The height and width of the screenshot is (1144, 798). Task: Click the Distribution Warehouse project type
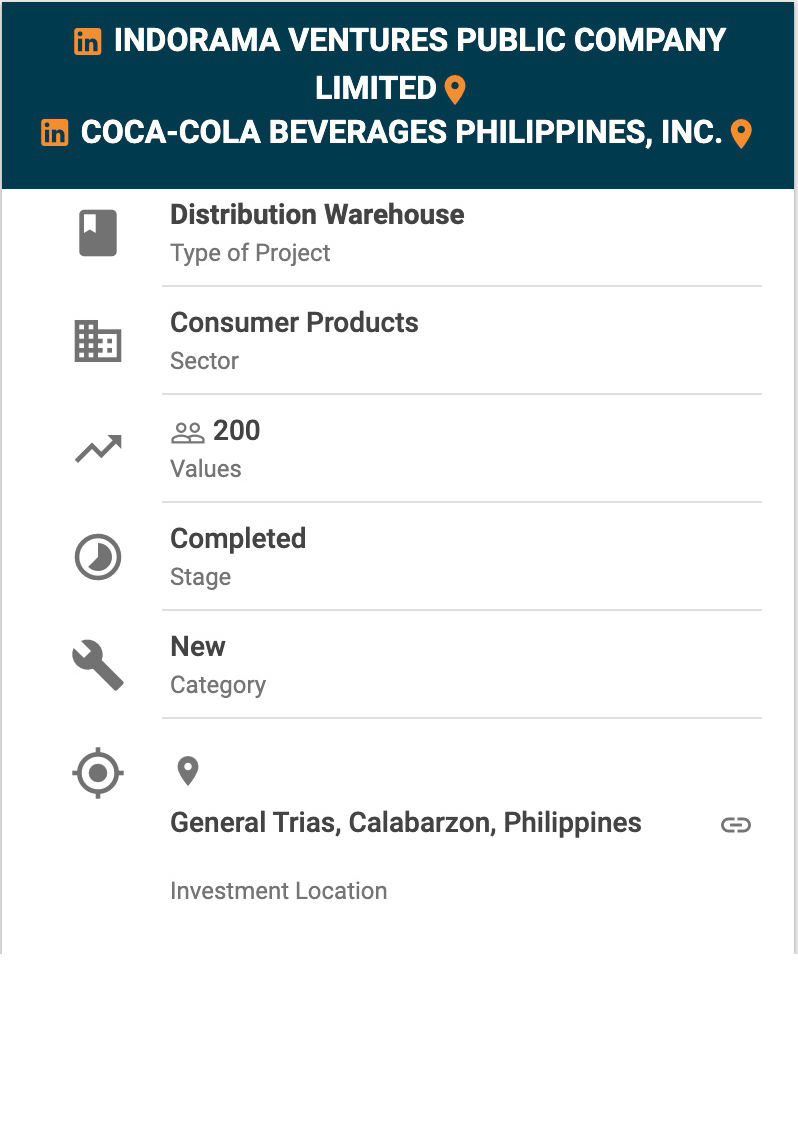317,215
